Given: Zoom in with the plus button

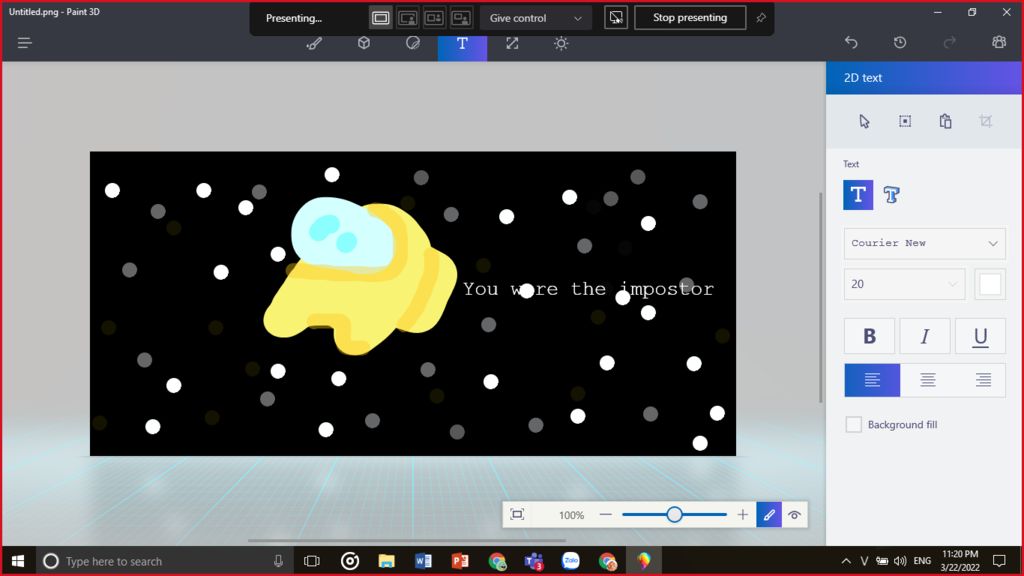Looking at the screenshot, I should point(743,515).
